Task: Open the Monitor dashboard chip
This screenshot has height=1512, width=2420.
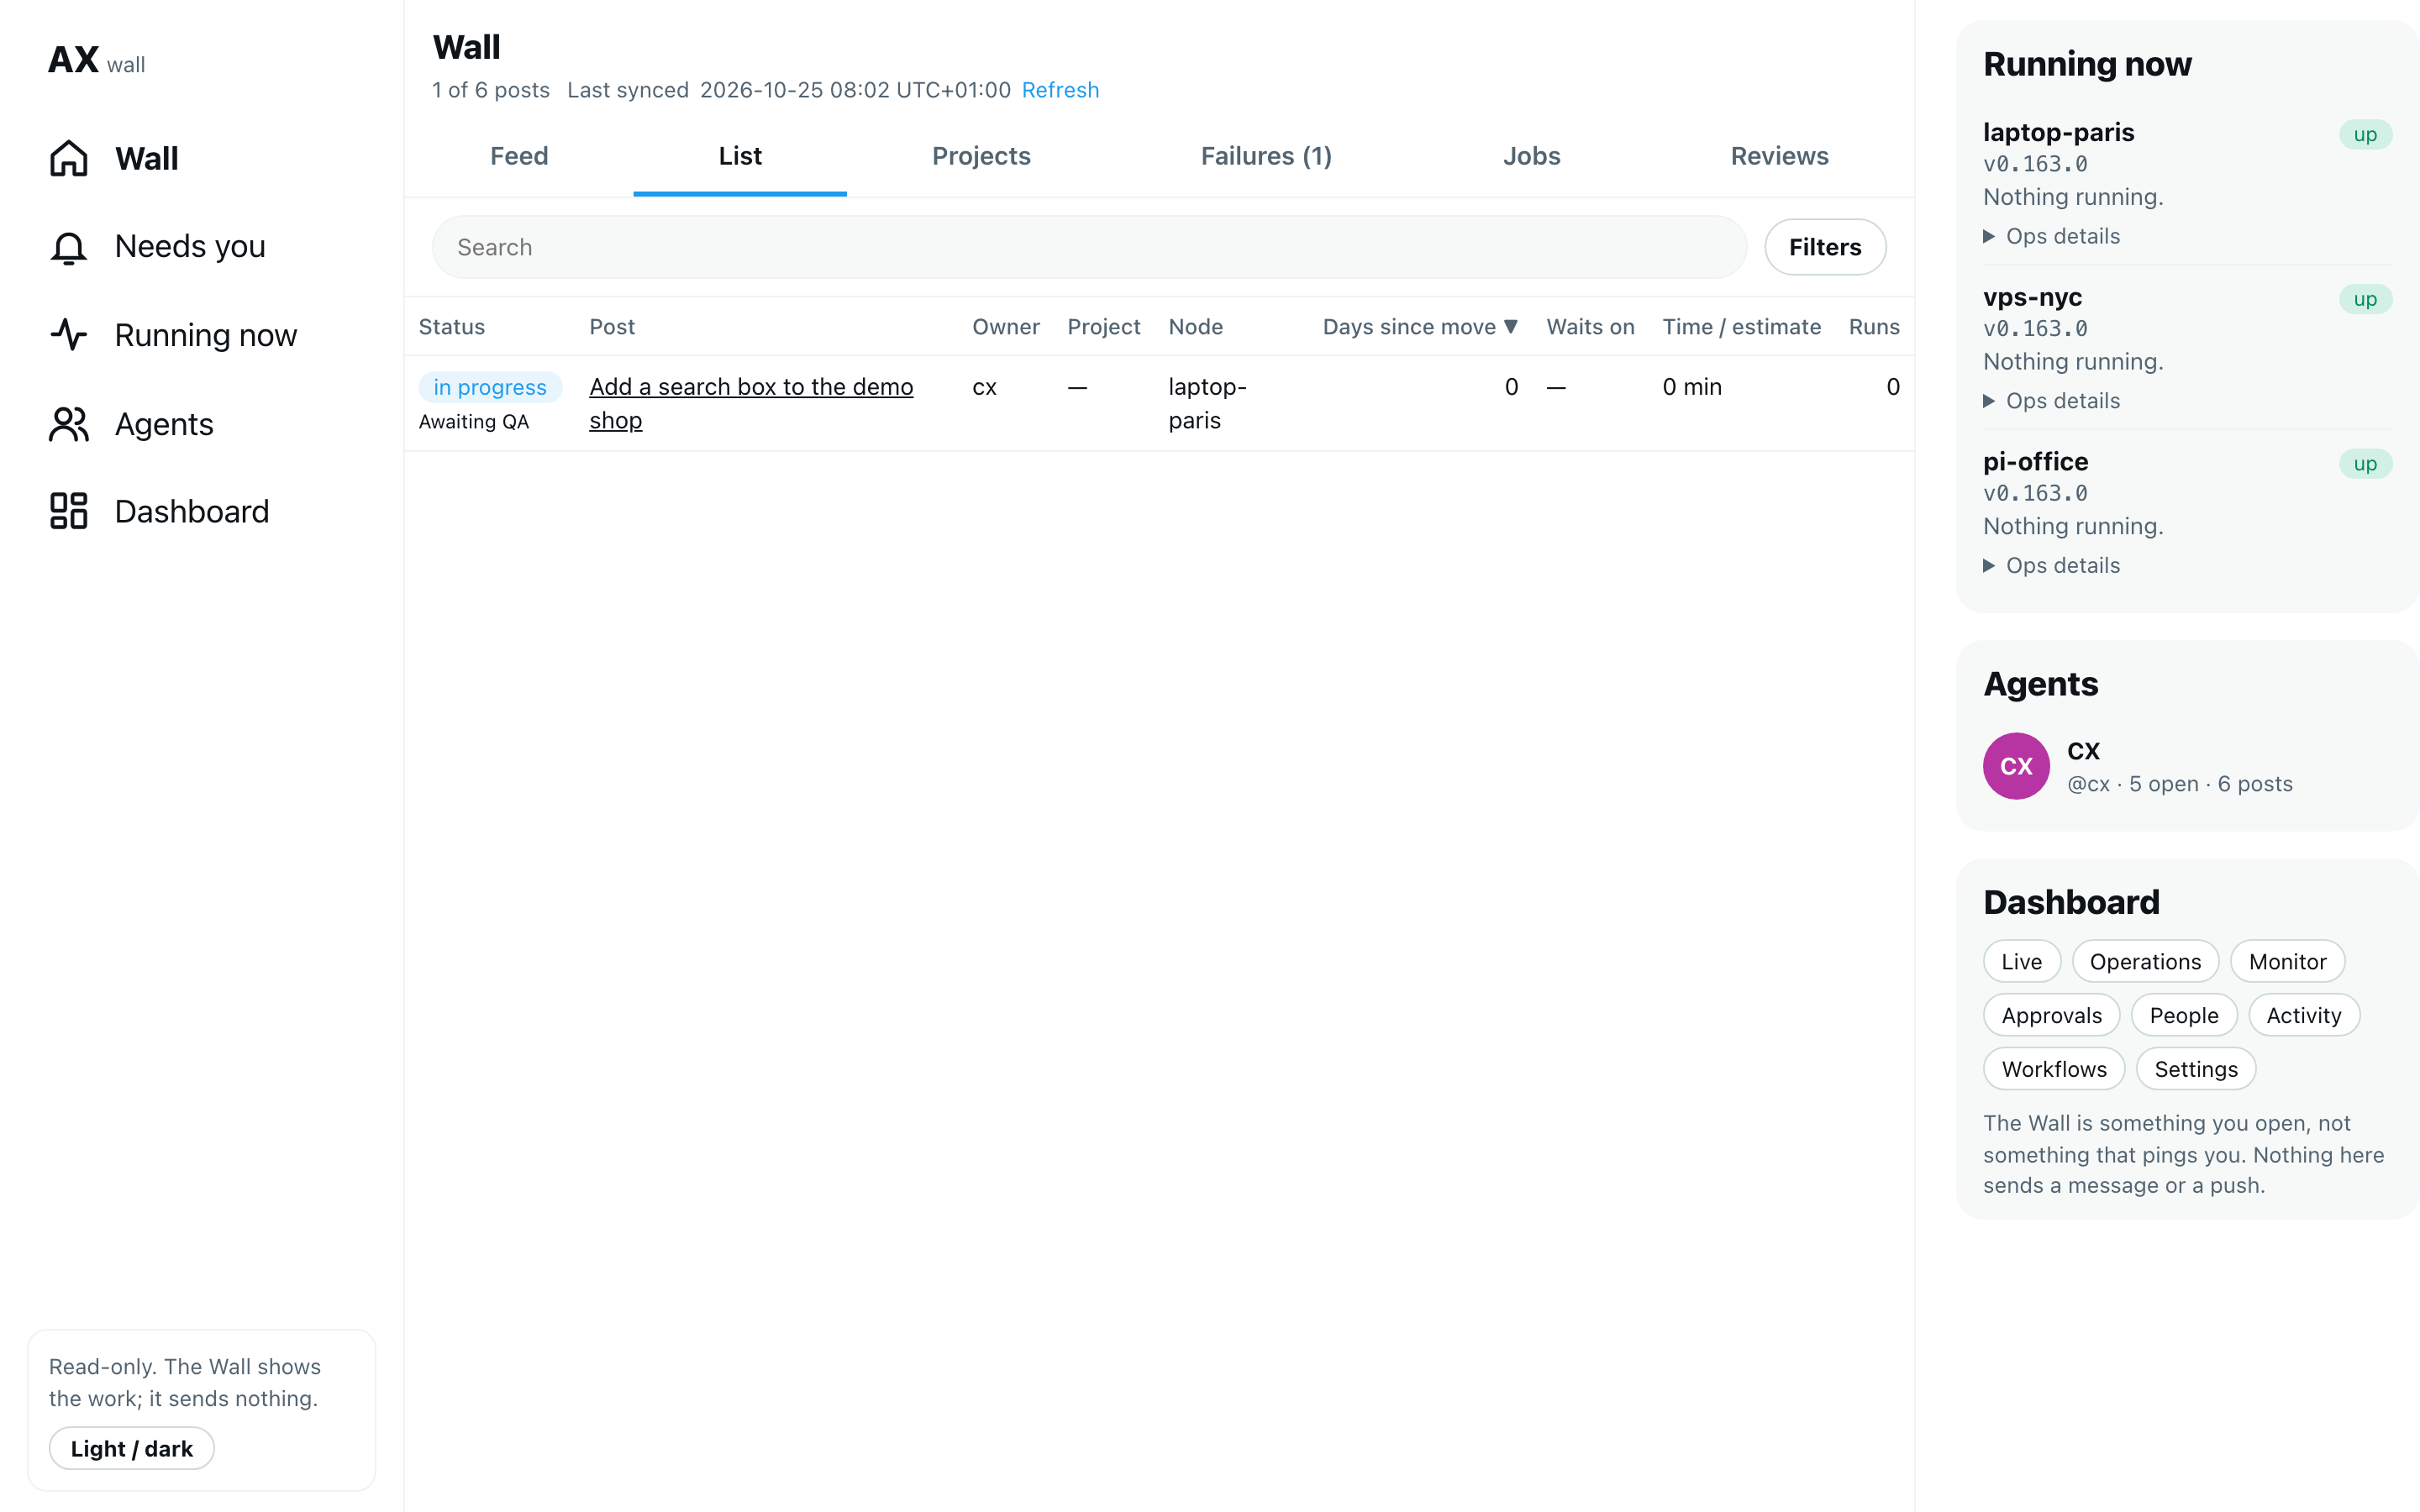Action: (2287, 961)
